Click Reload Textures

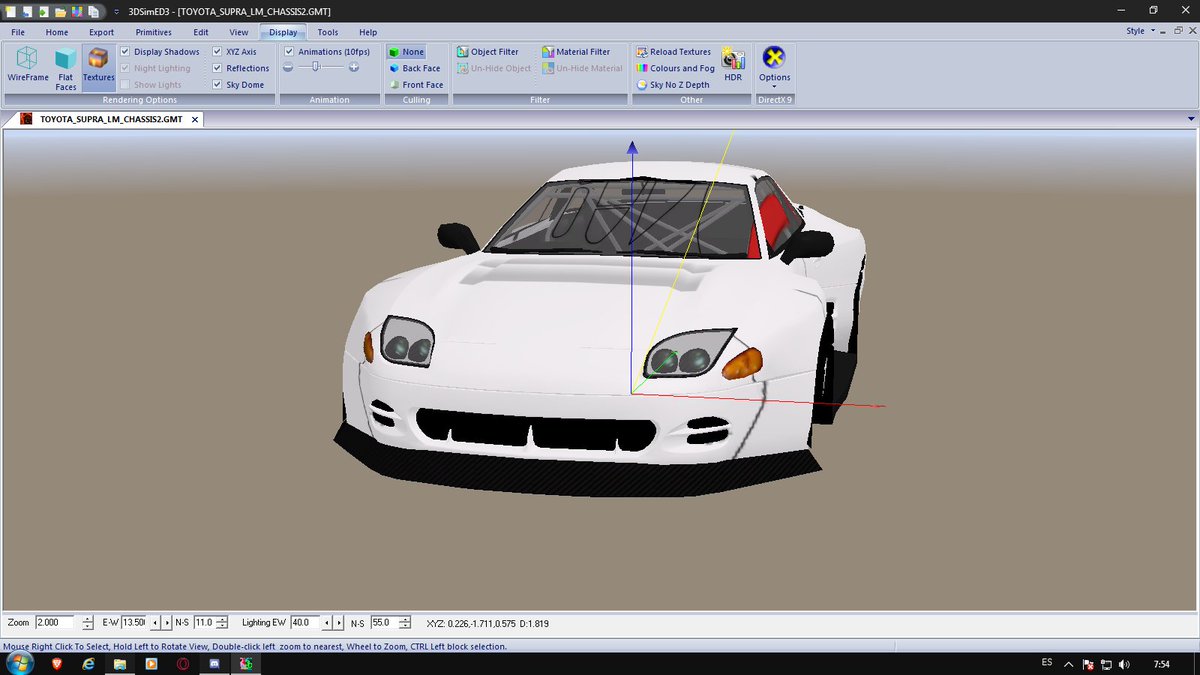coord(673,52)
